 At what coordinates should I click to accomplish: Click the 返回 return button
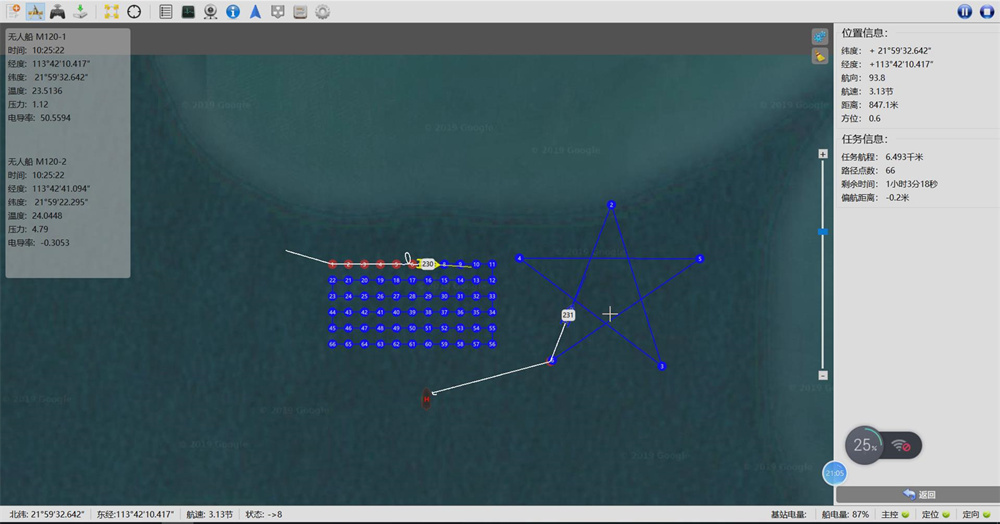coord(918,494)
